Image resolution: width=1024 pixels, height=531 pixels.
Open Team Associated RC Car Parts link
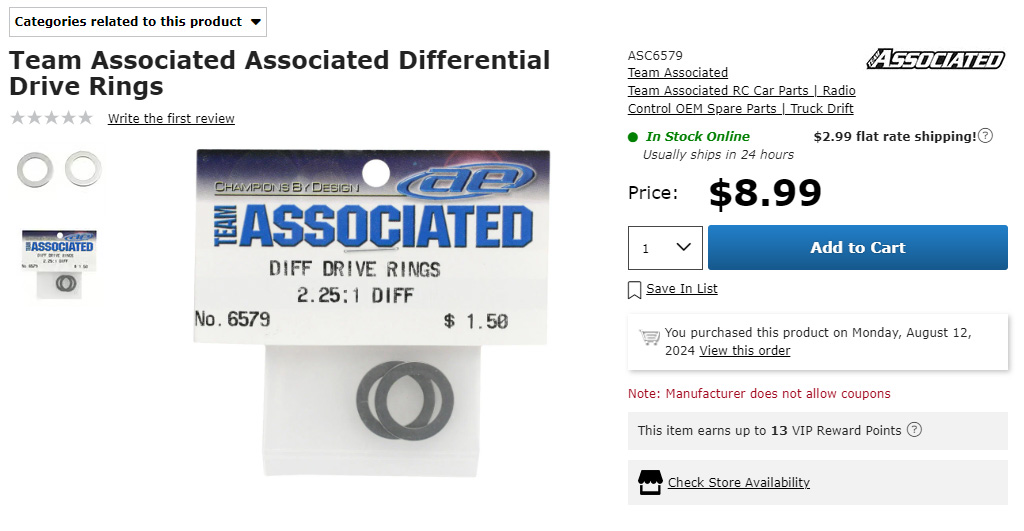click(741, 99)
